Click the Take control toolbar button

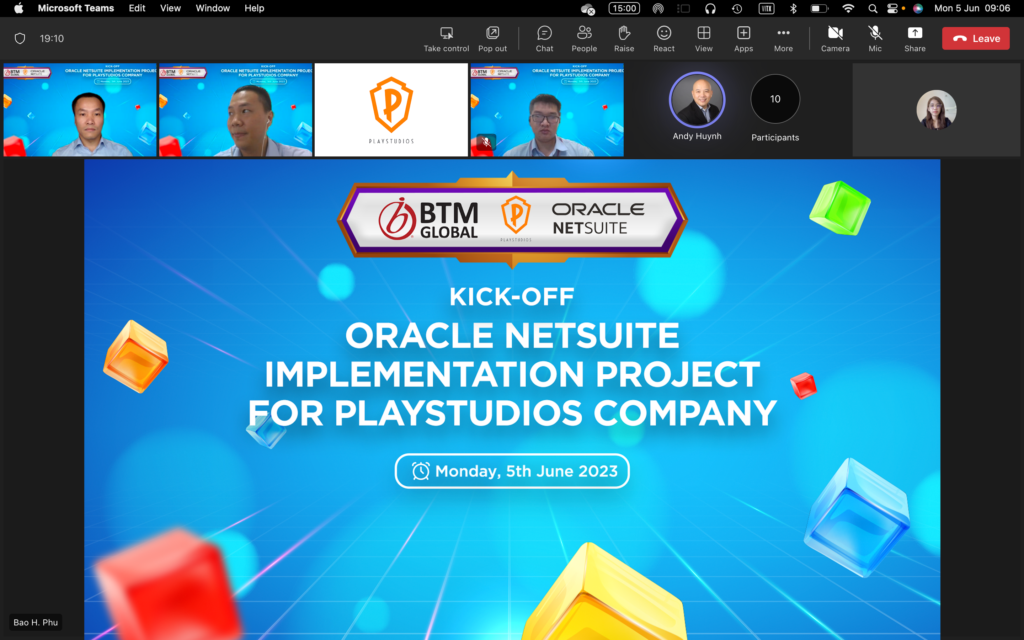tap(446, 39)
